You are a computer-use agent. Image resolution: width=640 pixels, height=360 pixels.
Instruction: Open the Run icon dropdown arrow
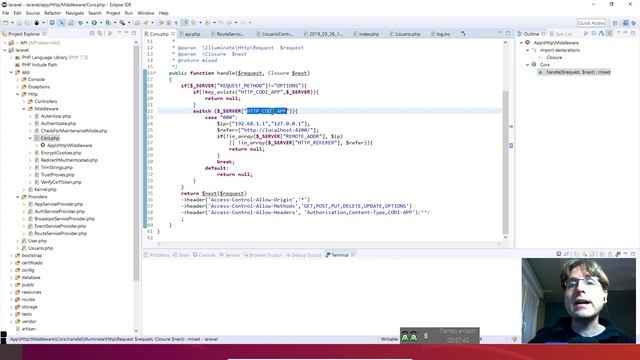point(101,23)
